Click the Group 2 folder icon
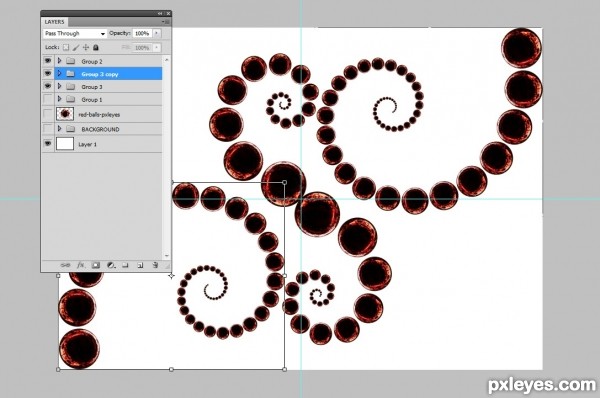Viewport: 600px width, 398px height. pyautogui.click(x=70, y=61)
